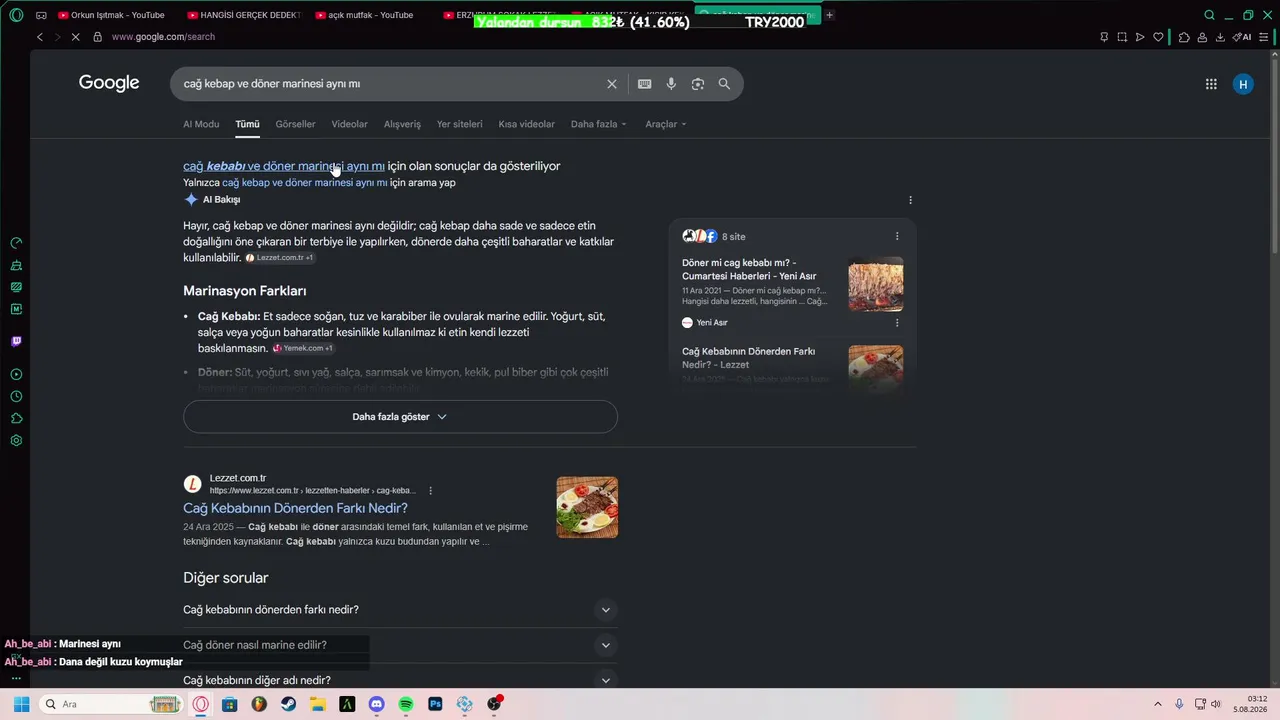1280x720 pixels.
Task: Open Steam from the taskbar
Action: tap(288, 704)
